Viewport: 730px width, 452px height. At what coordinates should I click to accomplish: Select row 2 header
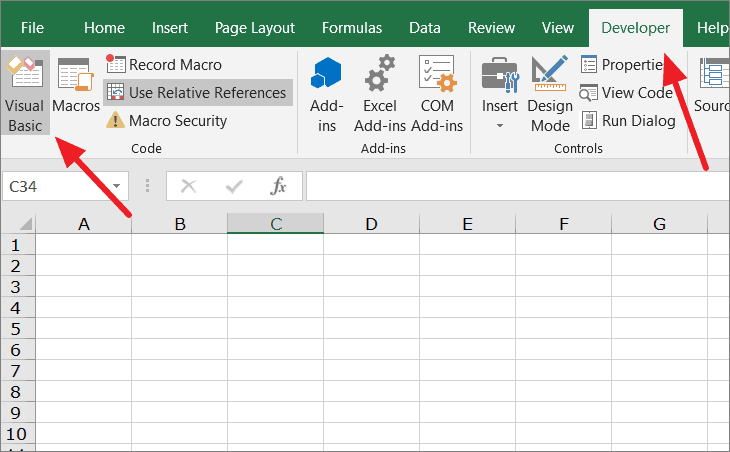point(18,265)
